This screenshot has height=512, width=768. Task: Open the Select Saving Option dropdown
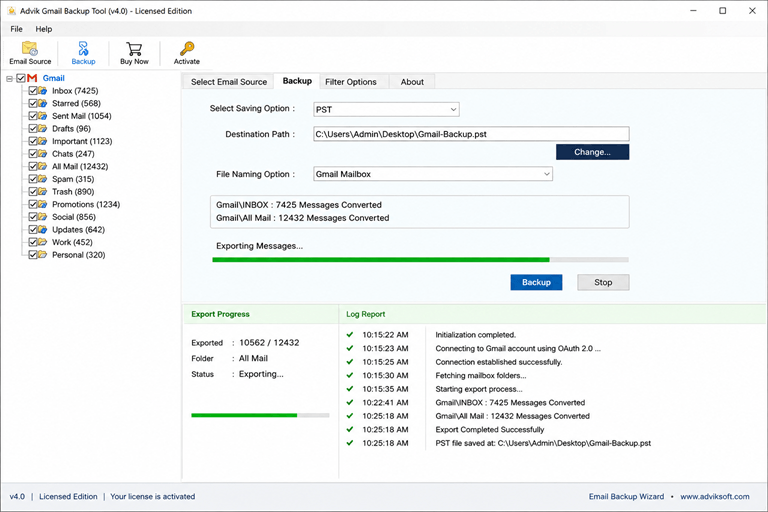(x=386, y=109)
